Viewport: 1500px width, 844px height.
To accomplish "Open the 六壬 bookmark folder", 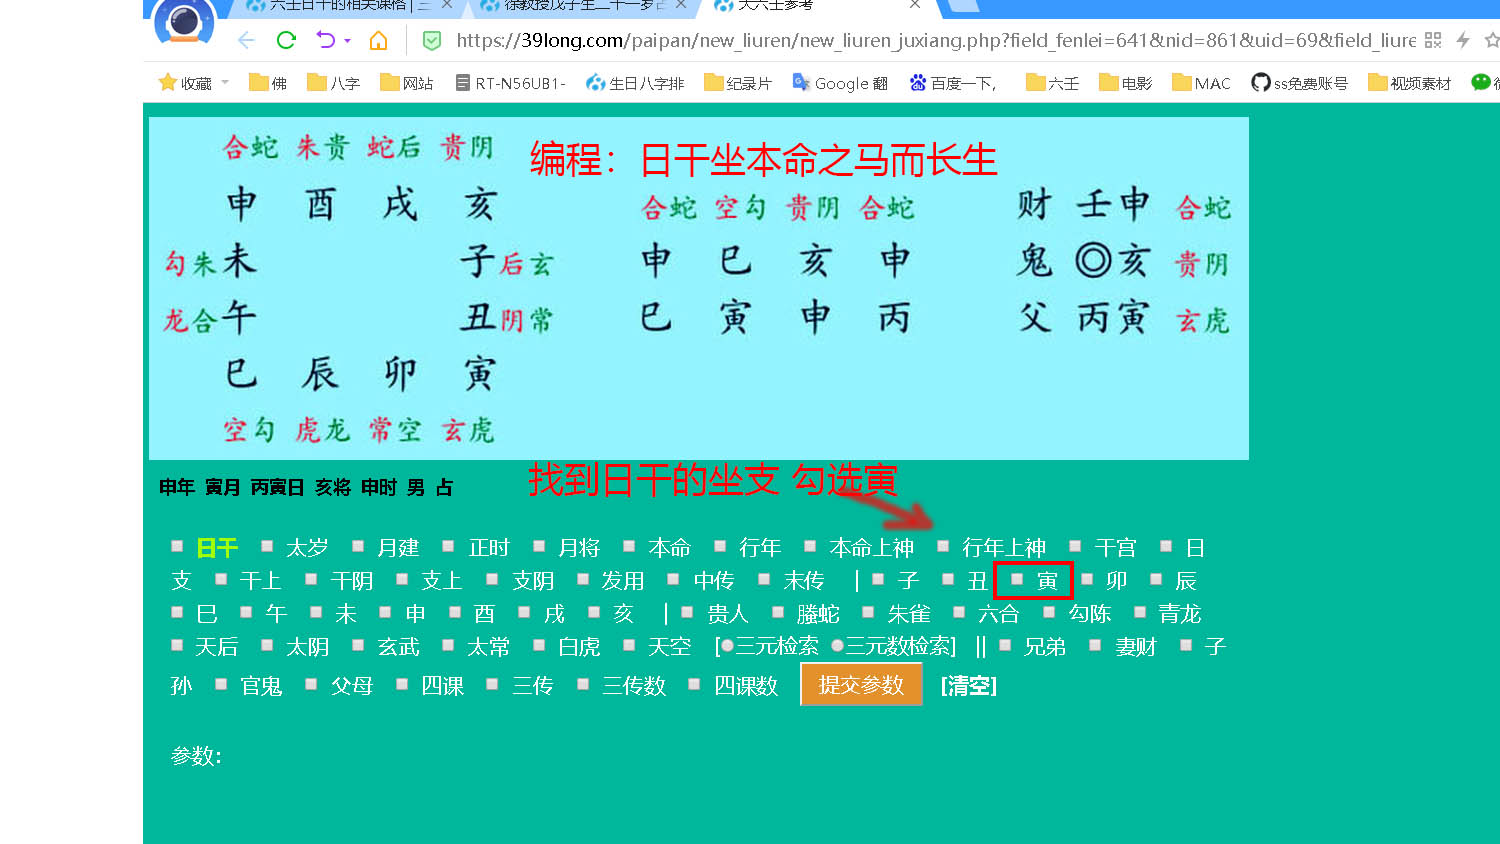I will (x=1052, y=83).
